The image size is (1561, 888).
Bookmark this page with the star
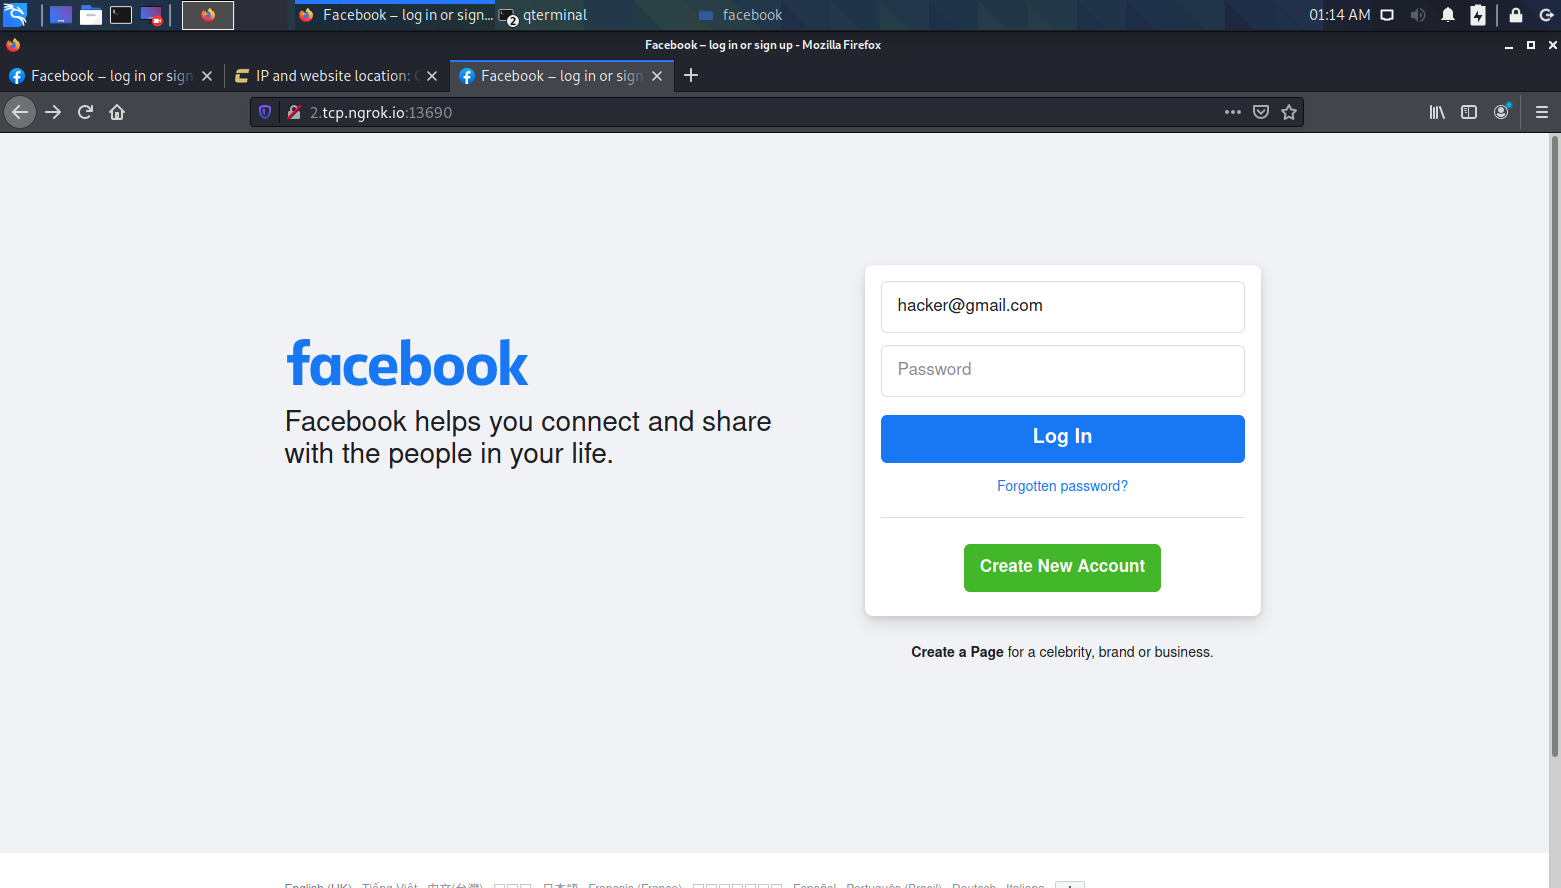coord(1289,112)
